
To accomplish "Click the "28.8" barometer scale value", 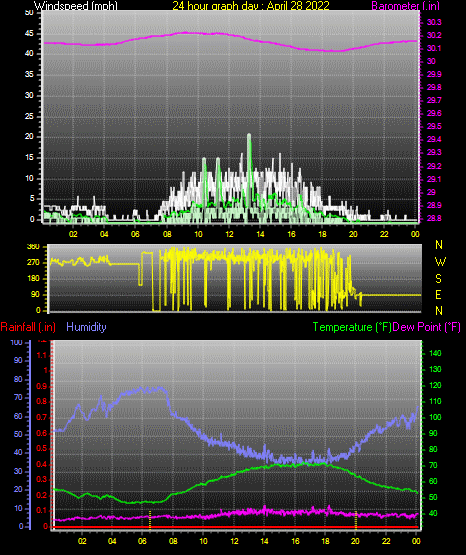I will click(x=434, y=218).
